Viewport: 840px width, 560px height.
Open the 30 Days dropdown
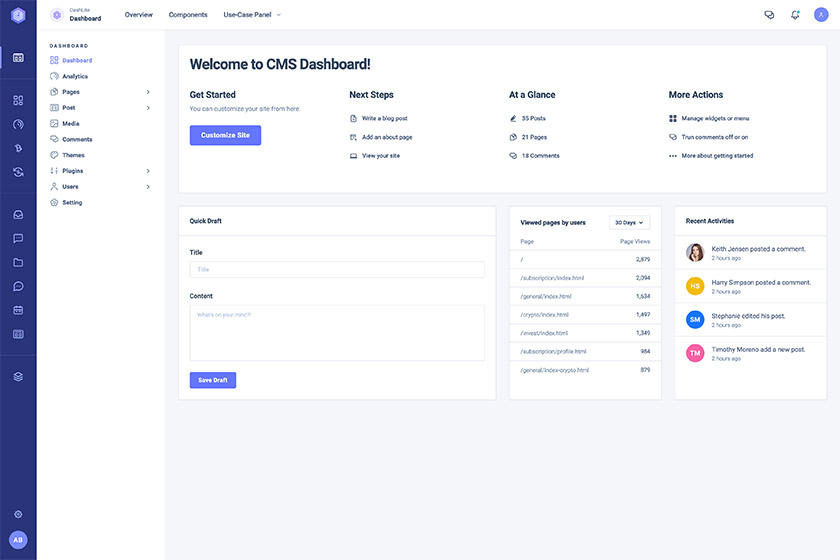click(629, 222)
